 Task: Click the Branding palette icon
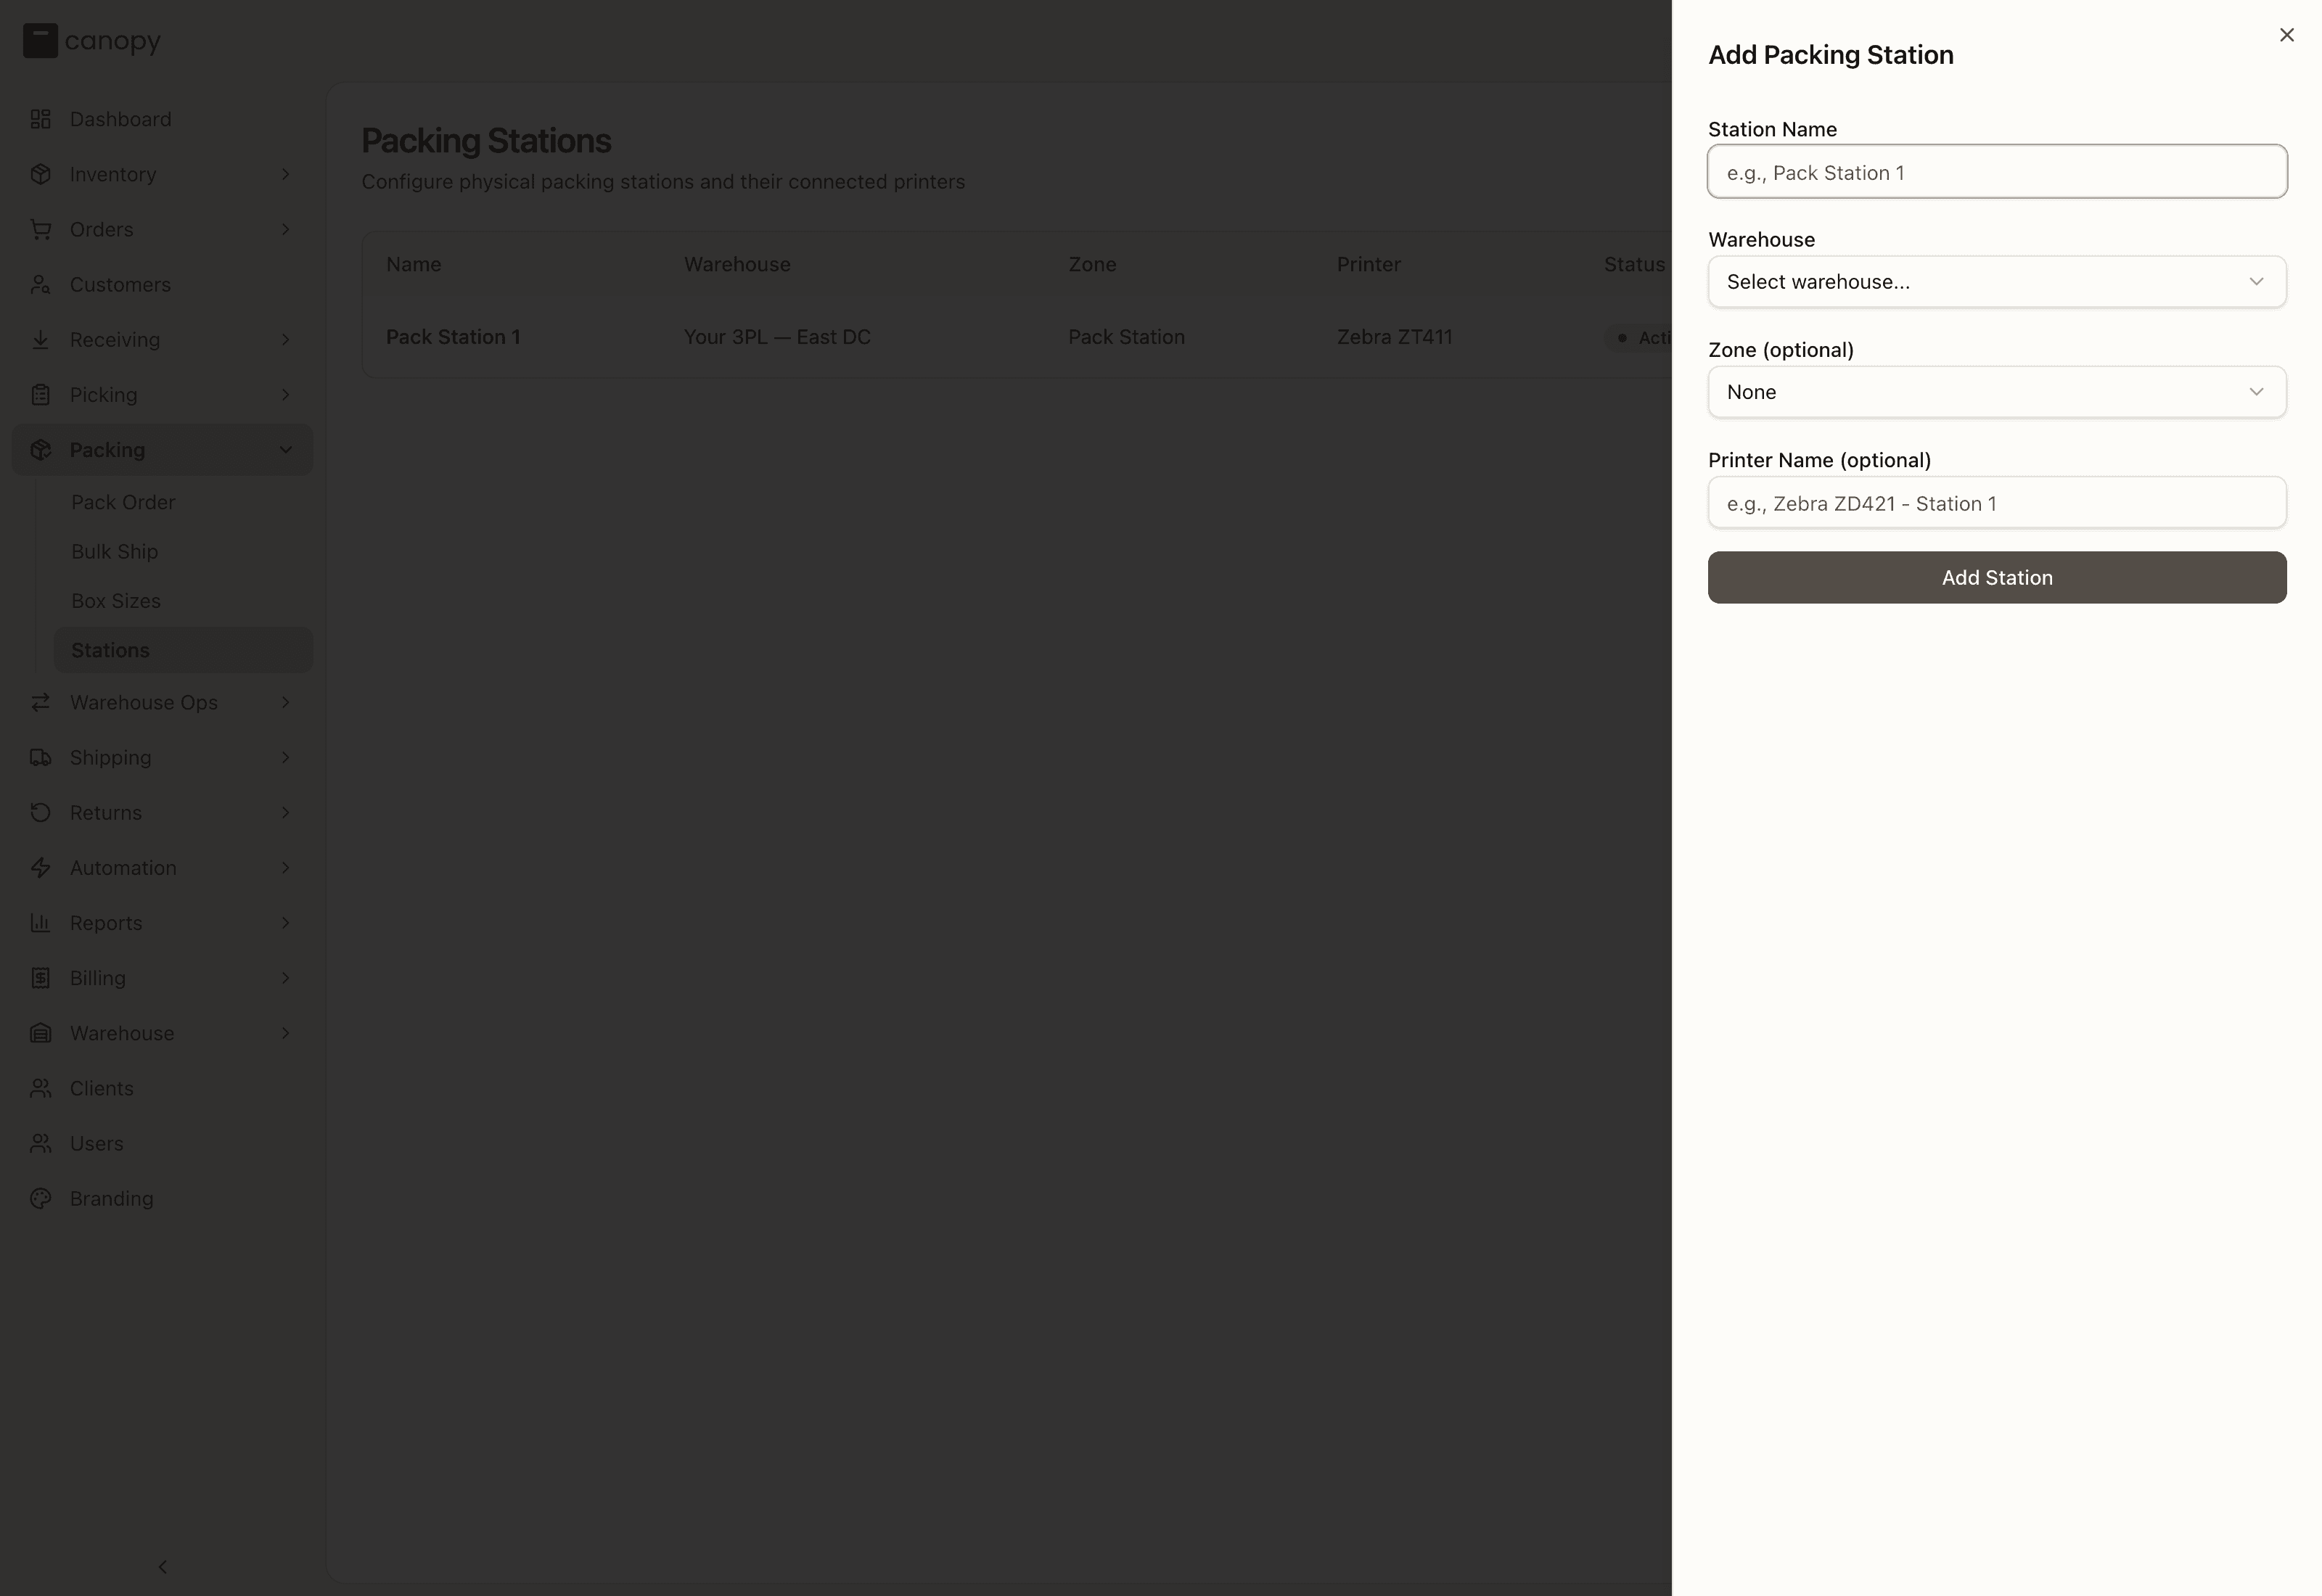pos(40,1198)
